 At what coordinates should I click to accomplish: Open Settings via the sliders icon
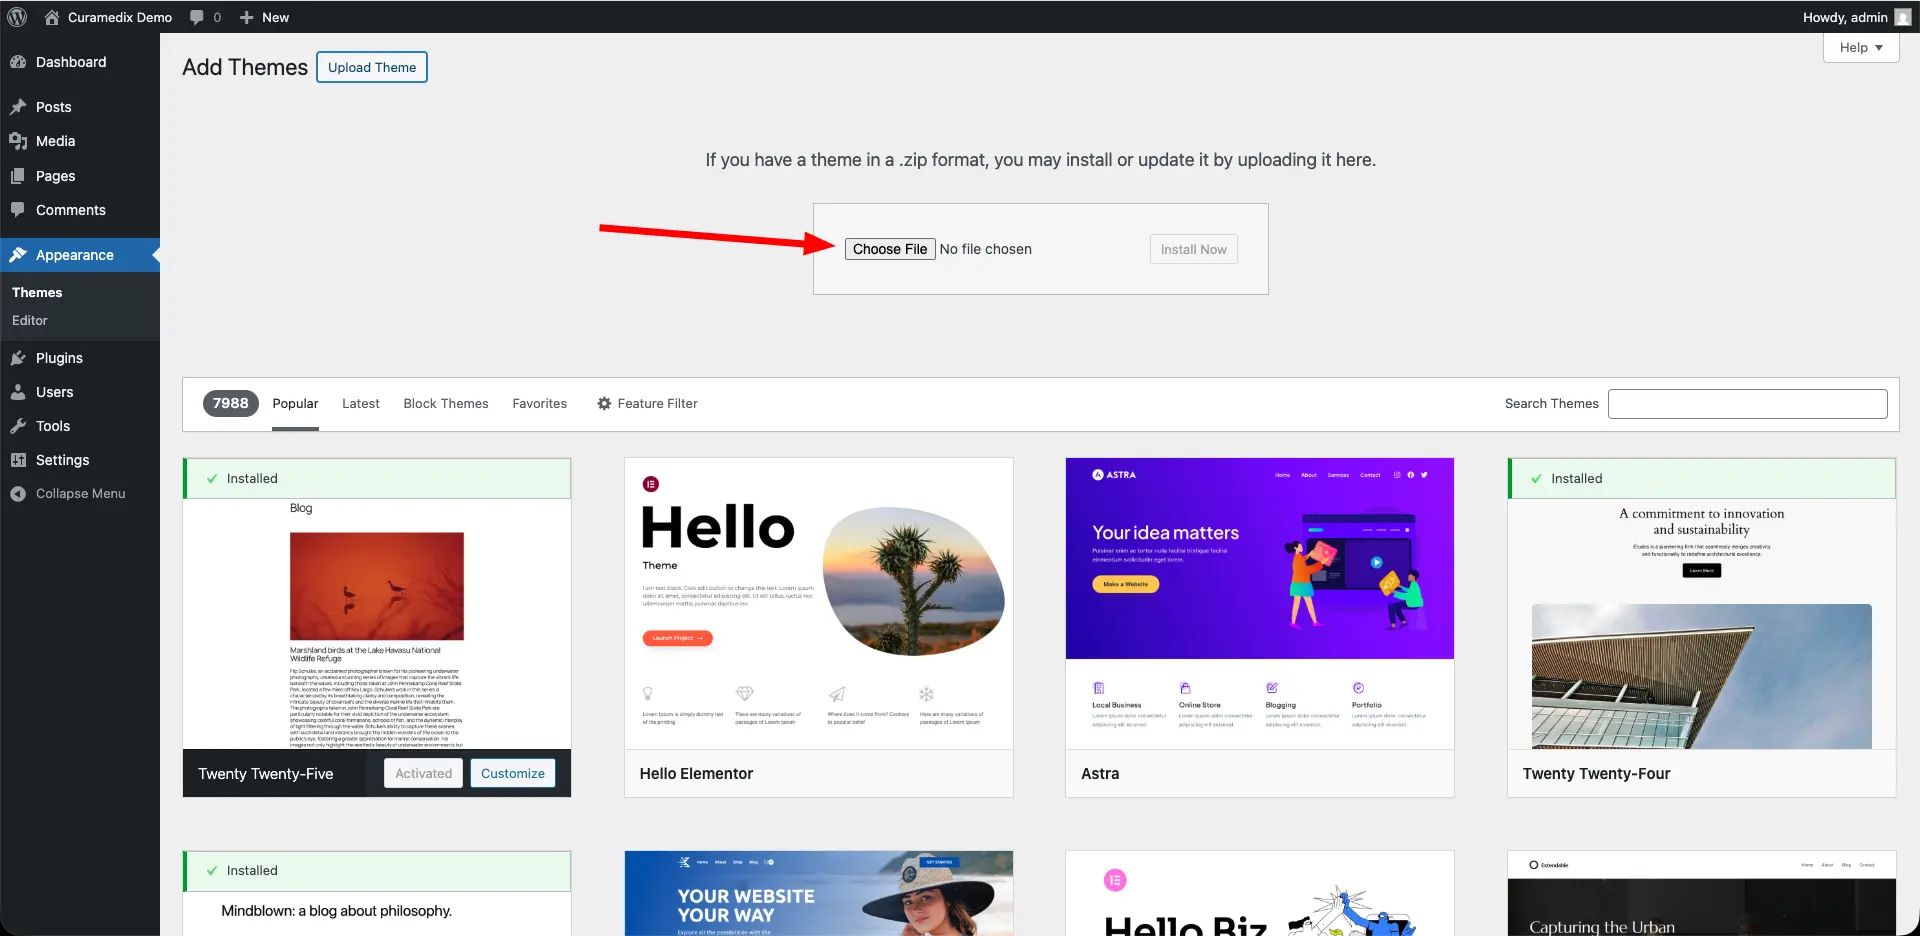[x=19, y=460]
